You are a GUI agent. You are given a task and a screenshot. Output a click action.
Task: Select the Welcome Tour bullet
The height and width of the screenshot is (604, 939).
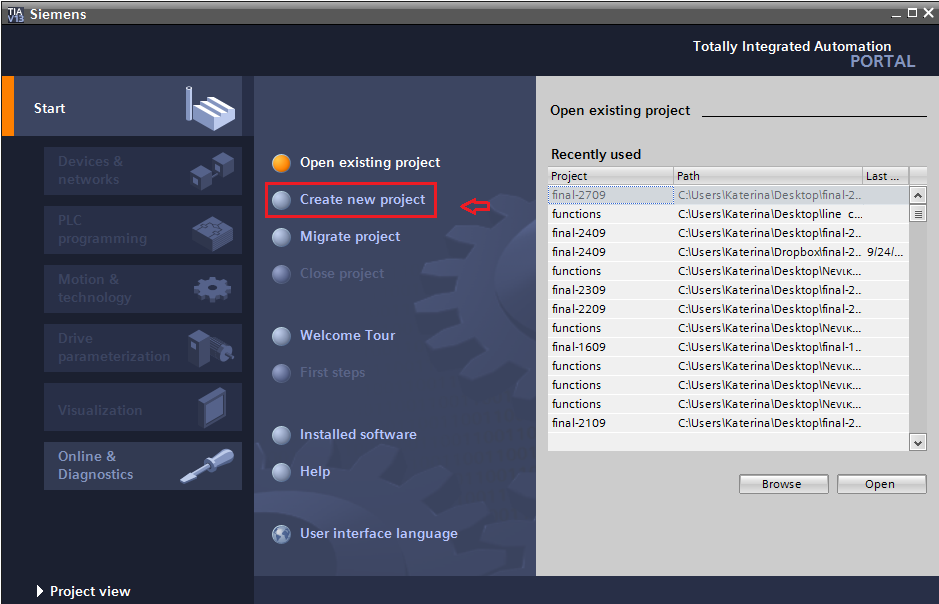[x=281, y=336]
